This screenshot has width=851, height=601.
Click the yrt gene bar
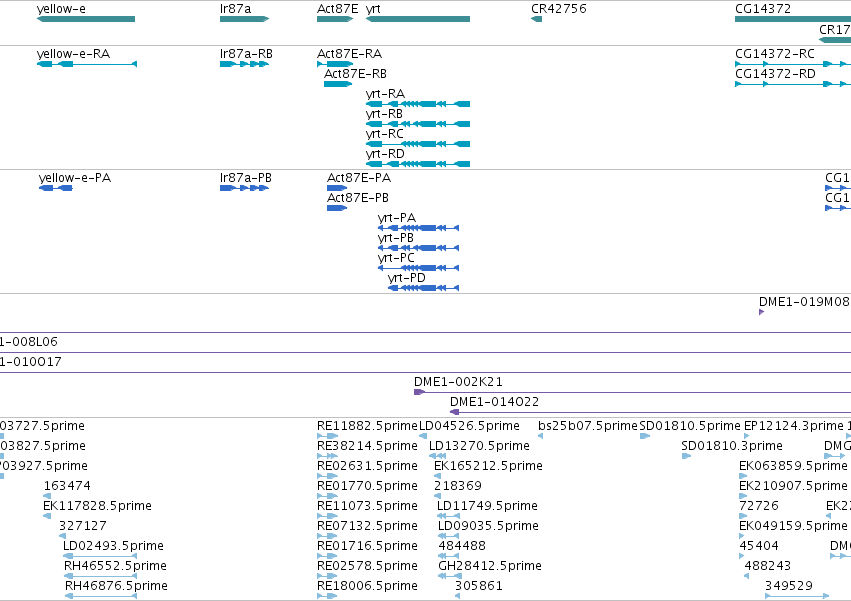(x=418, y=19)
